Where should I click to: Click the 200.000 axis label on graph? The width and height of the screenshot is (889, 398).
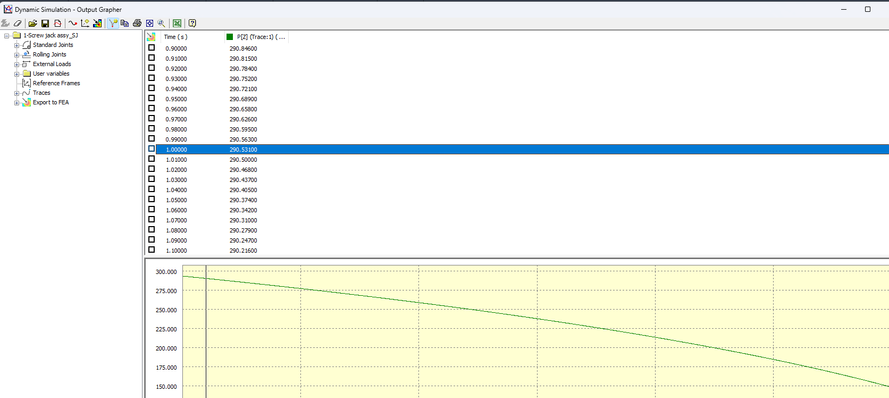click(x=166, y=348)
